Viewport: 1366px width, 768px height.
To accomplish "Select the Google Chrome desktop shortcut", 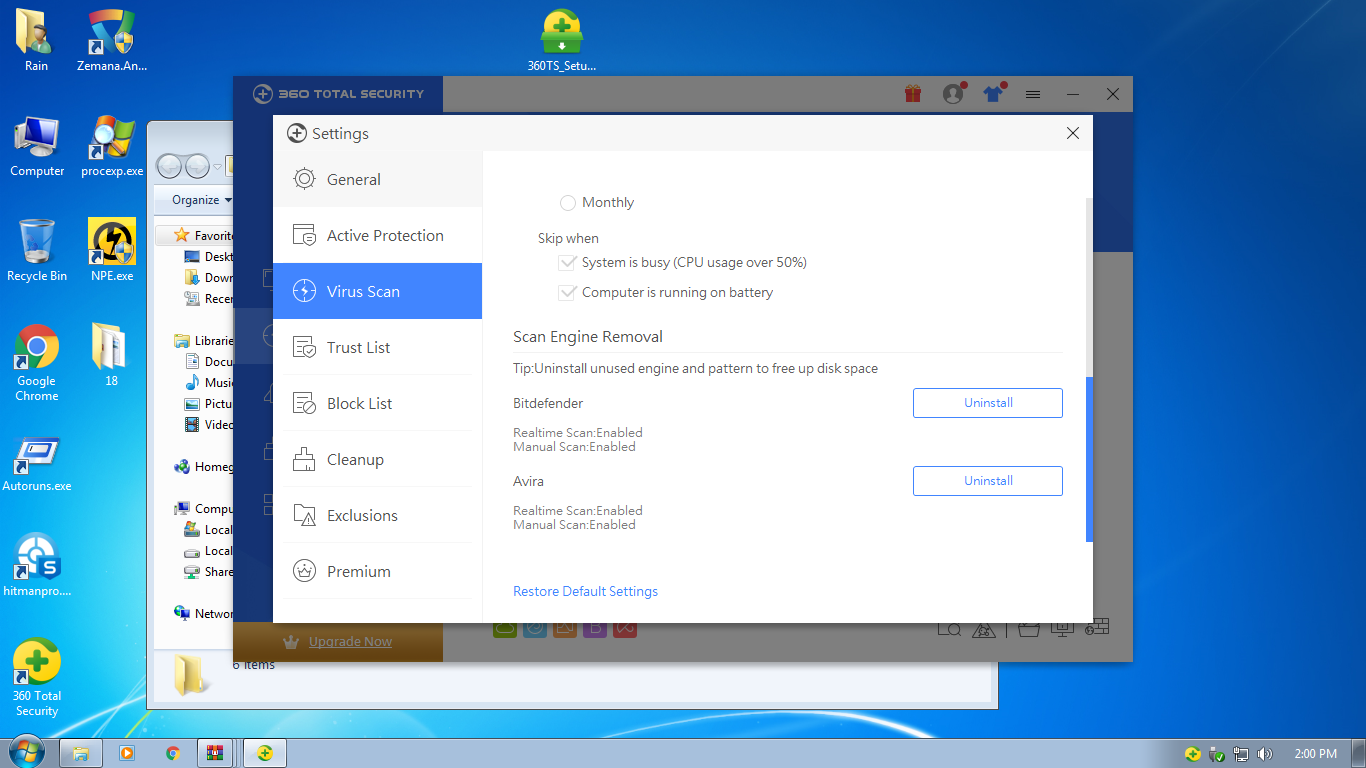I will pos(37,363).
